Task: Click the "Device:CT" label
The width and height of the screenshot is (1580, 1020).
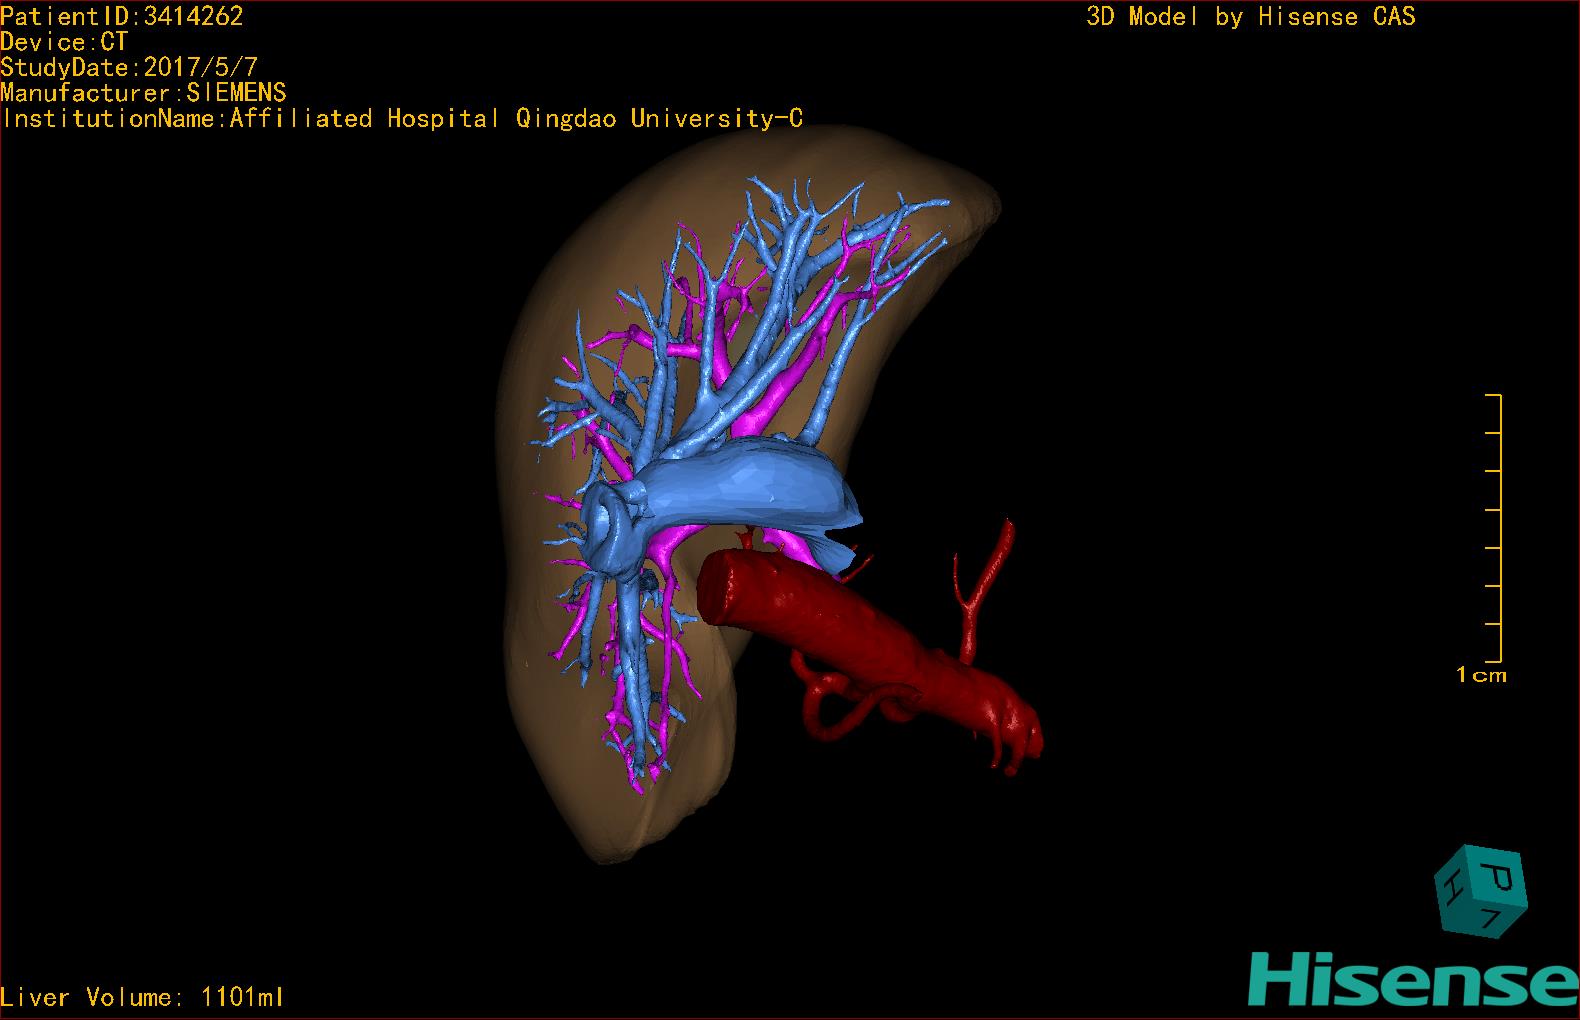Action: coord(64,42)
